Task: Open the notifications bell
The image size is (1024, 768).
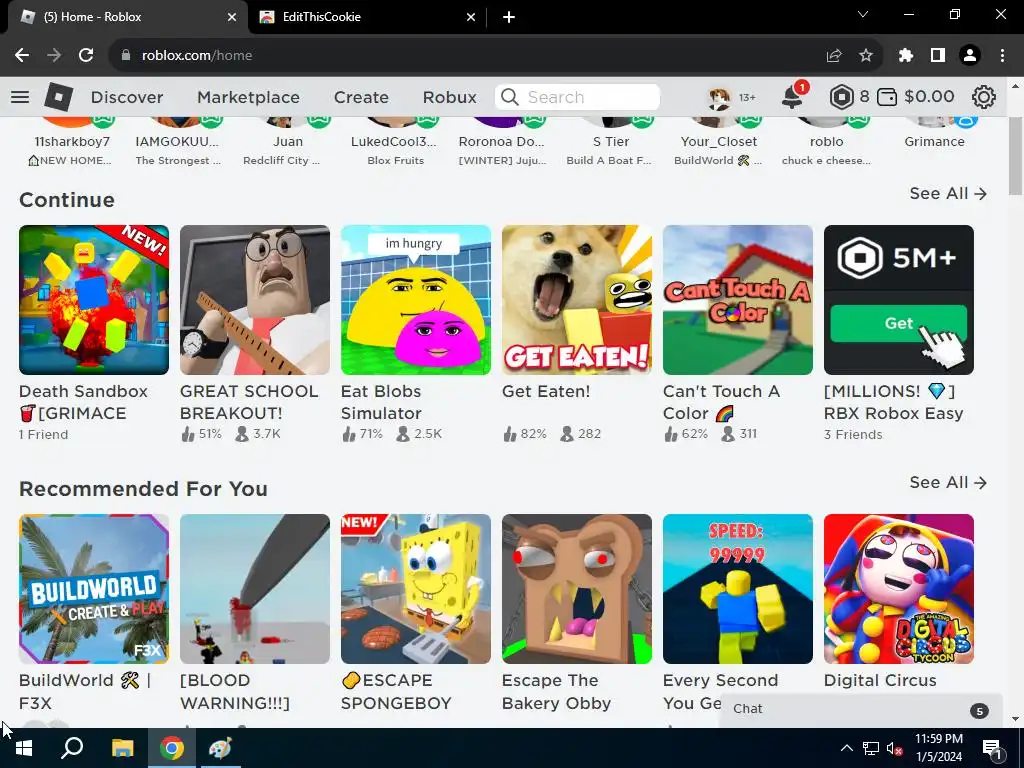Action: [x=792, y=97]
